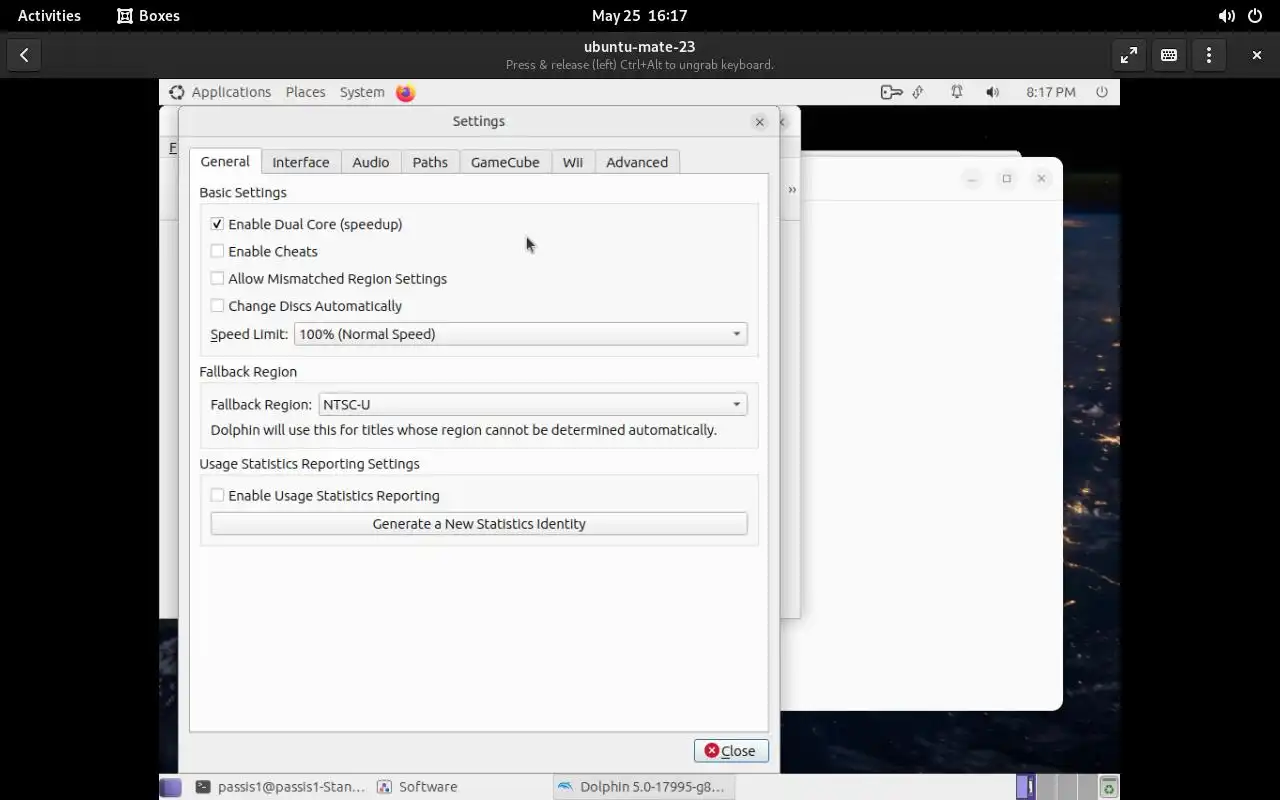Open the MATE power/shutdown indicator
The height and width of the screenshot is (800, 1280).
[x=1102, y=92]
